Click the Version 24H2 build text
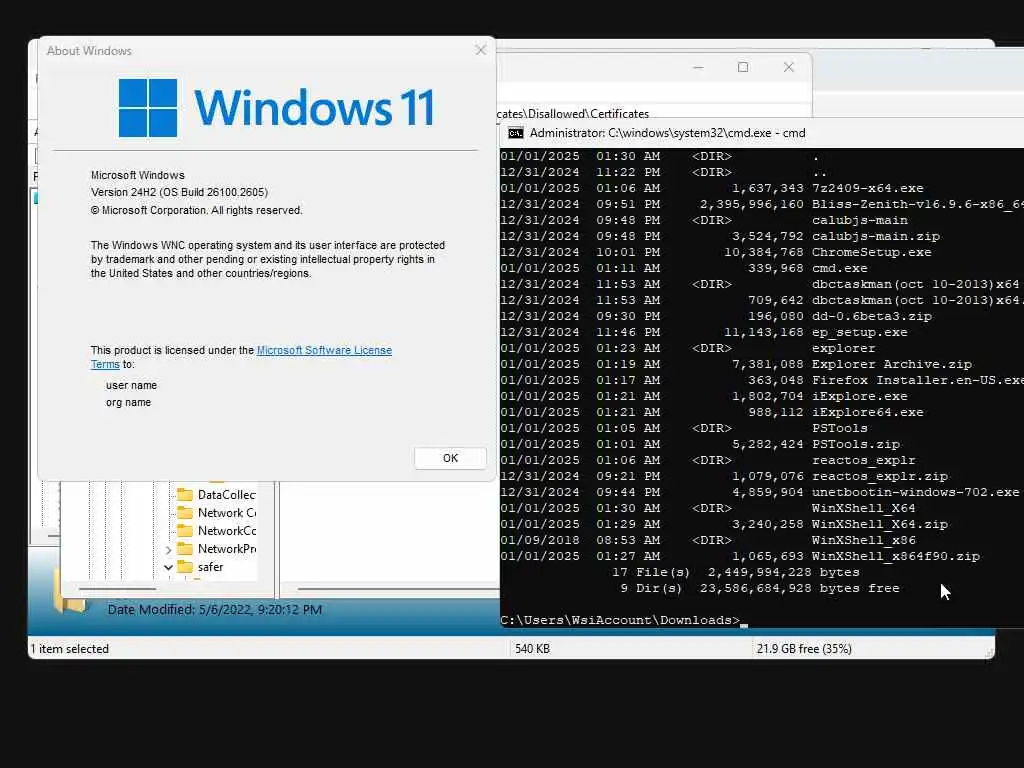 (x=179, y=192)
